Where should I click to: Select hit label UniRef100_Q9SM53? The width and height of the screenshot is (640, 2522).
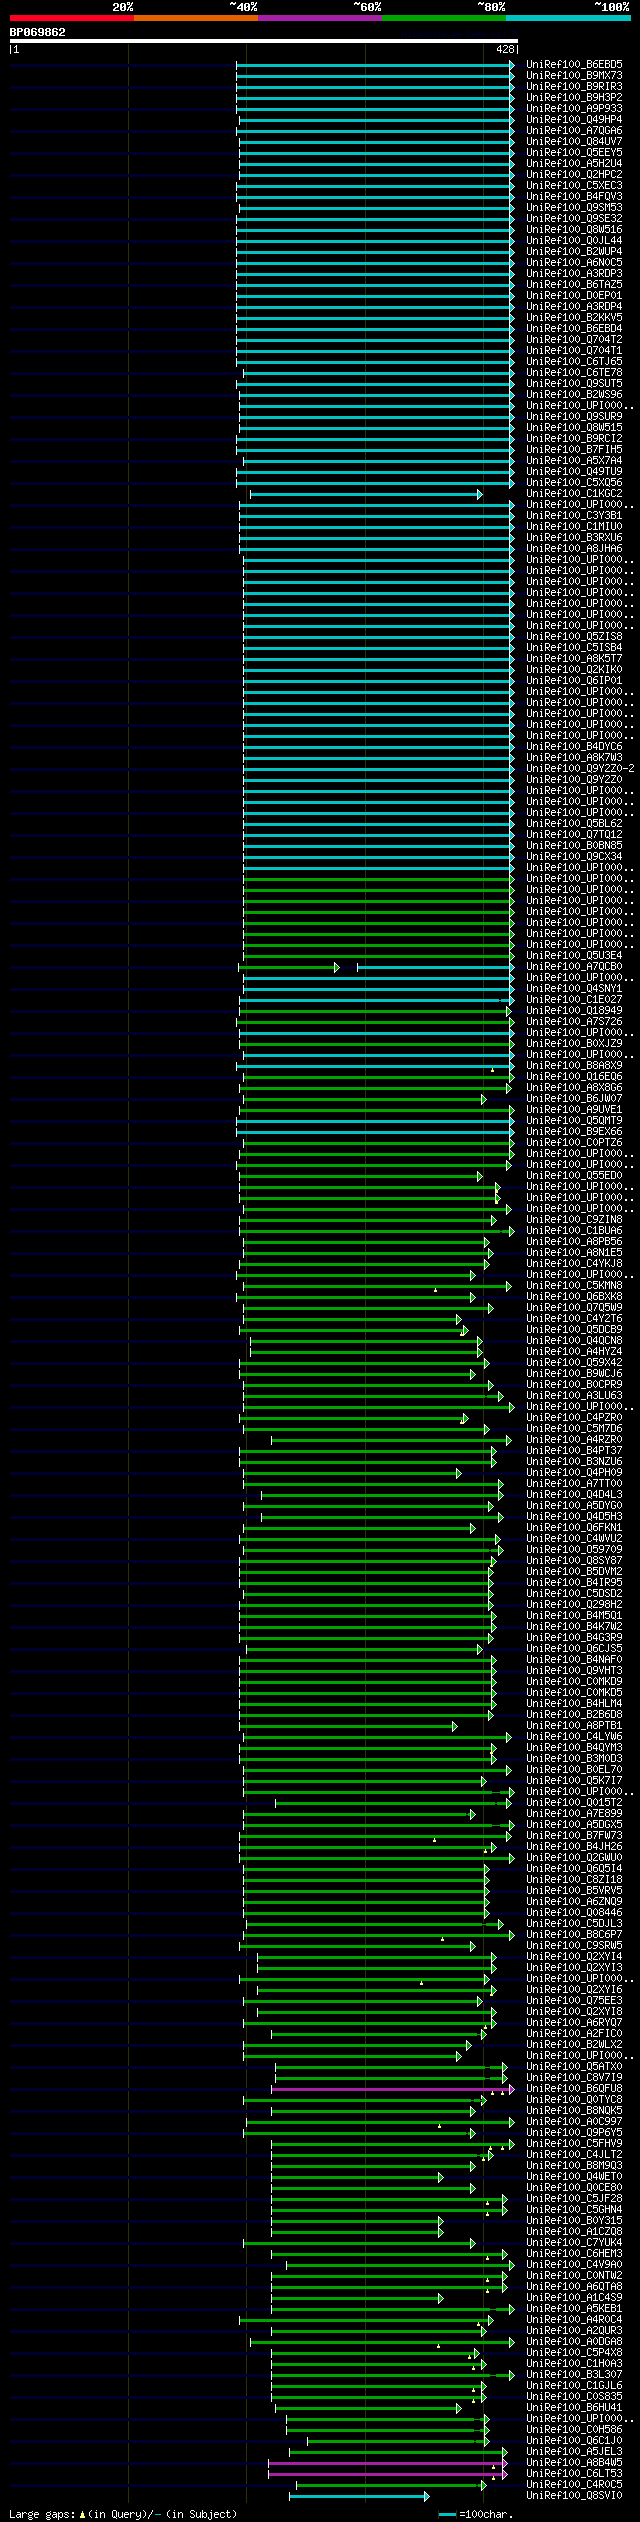574,208
